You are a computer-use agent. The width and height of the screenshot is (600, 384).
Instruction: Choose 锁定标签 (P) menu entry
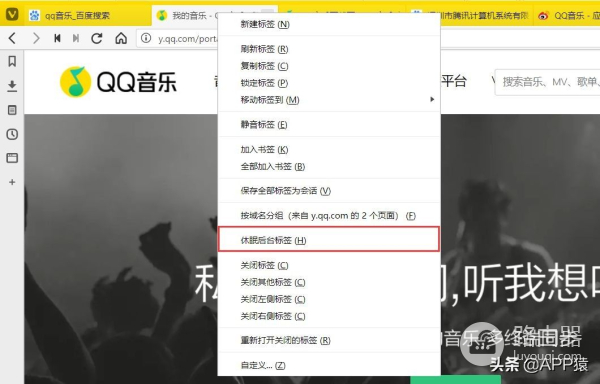point(329,83)
